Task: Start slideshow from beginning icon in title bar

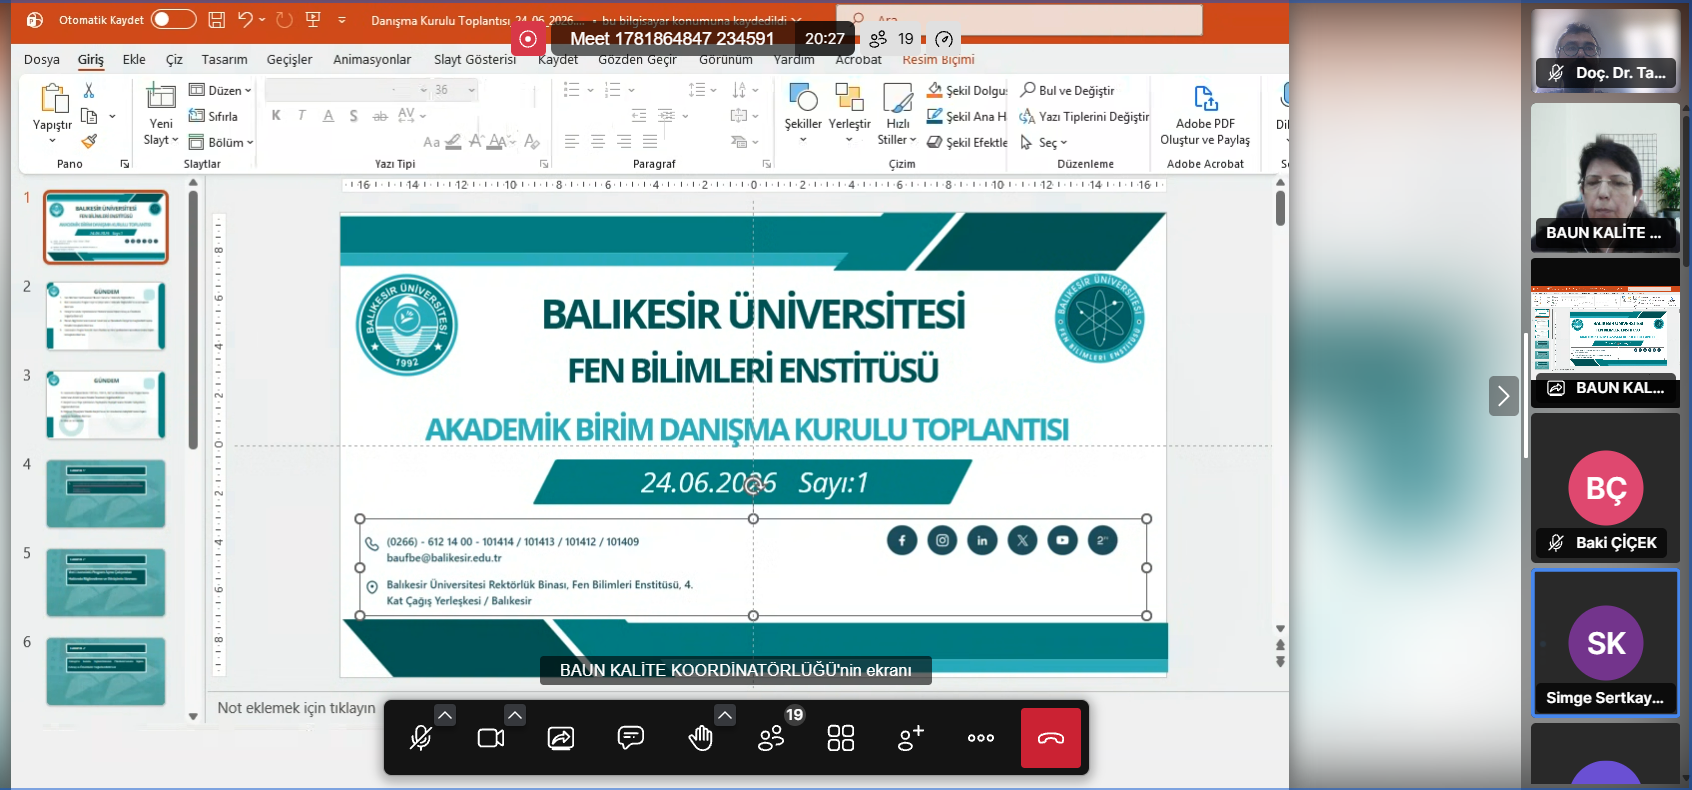Action: [x=313, y=19]
